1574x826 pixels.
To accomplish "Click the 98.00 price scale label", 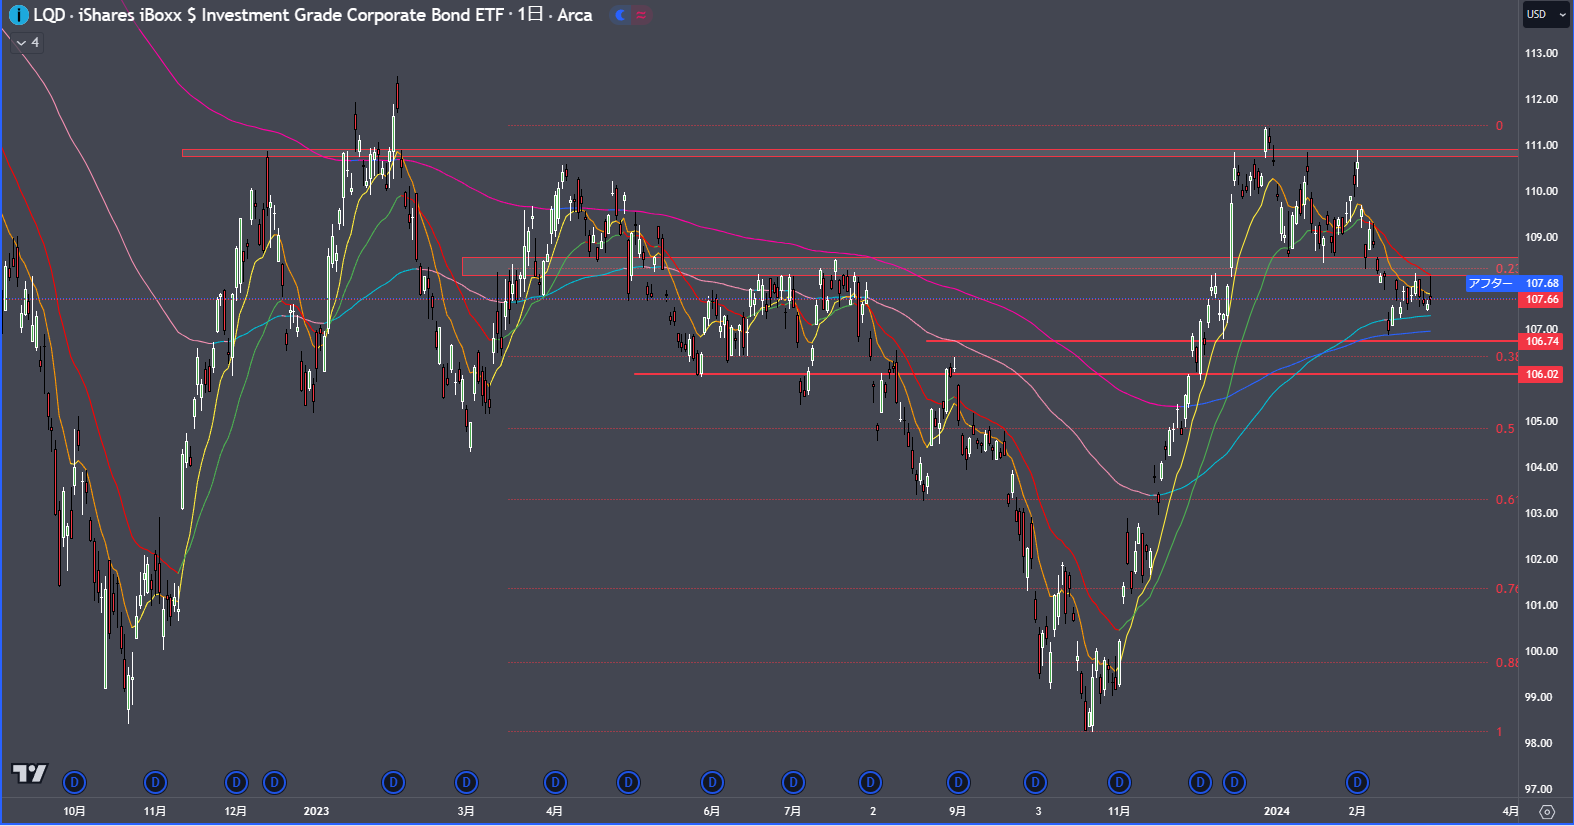I will click(x=1538, y=744).
